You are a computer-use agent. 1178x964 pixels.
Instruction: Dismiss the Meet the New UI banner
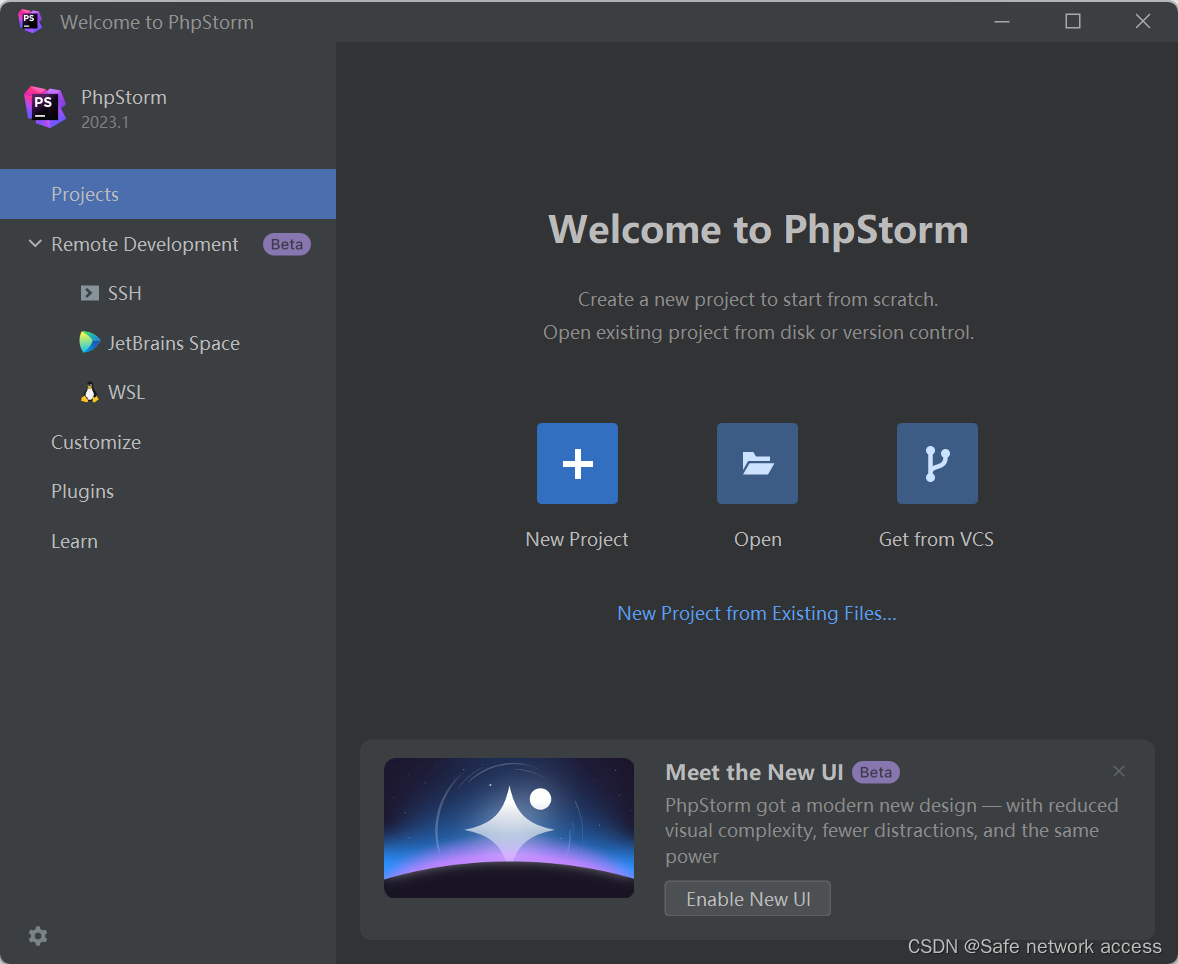[1119, 771]
